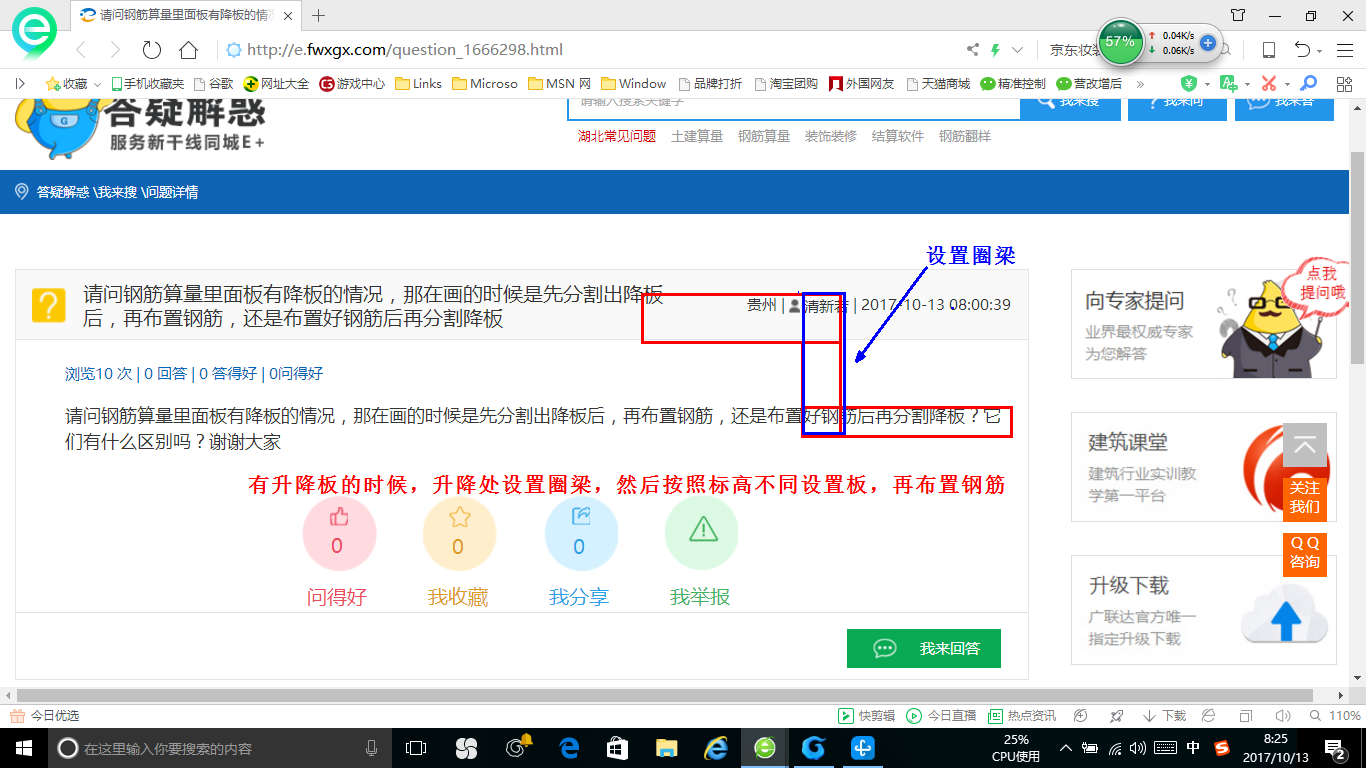The width and height of the screenshot is (1366, 768).
Task: Open the 淘宝团购 bookmark
Action: pos(786,84)
